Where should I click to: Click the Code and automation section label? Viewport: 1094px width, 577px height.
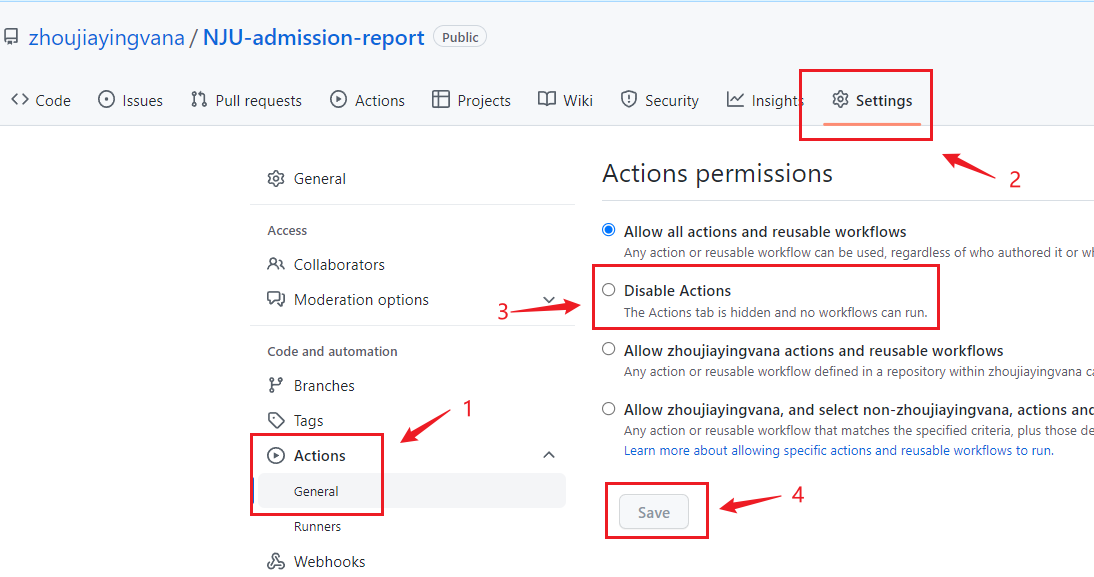[x=332, y=352]
